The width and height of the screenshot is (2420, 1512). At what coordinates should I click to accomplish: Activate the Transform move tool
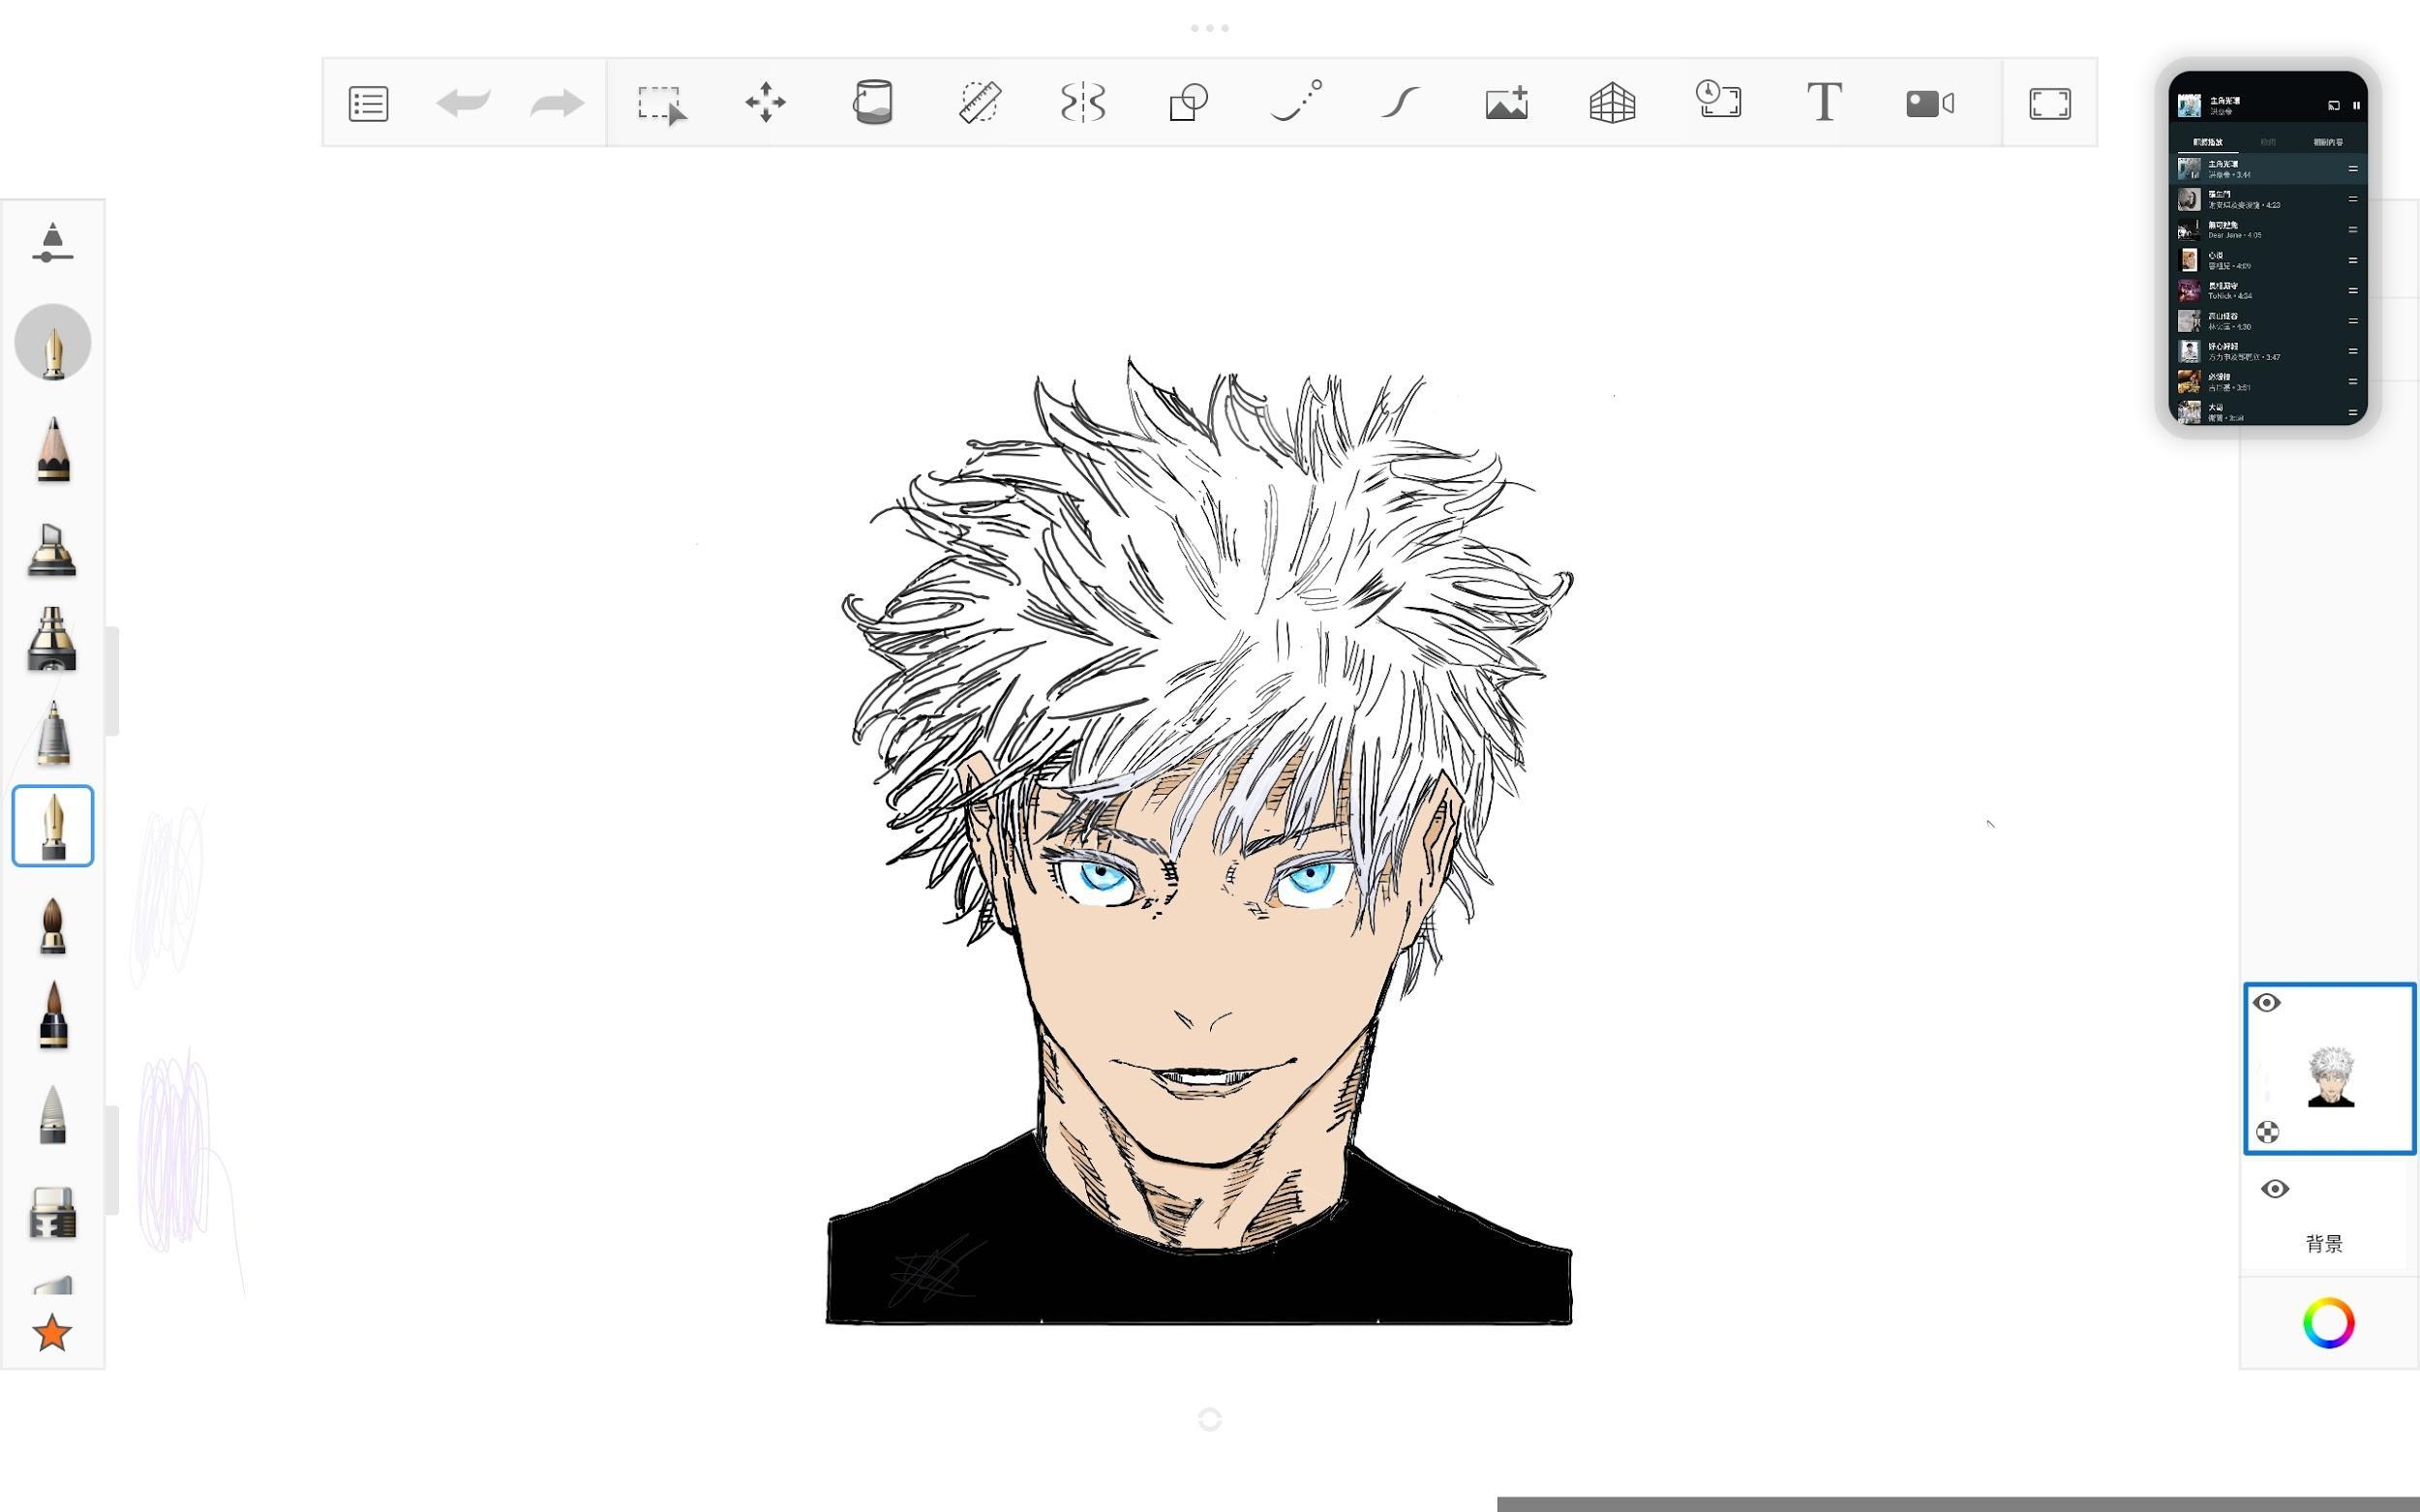766,102
